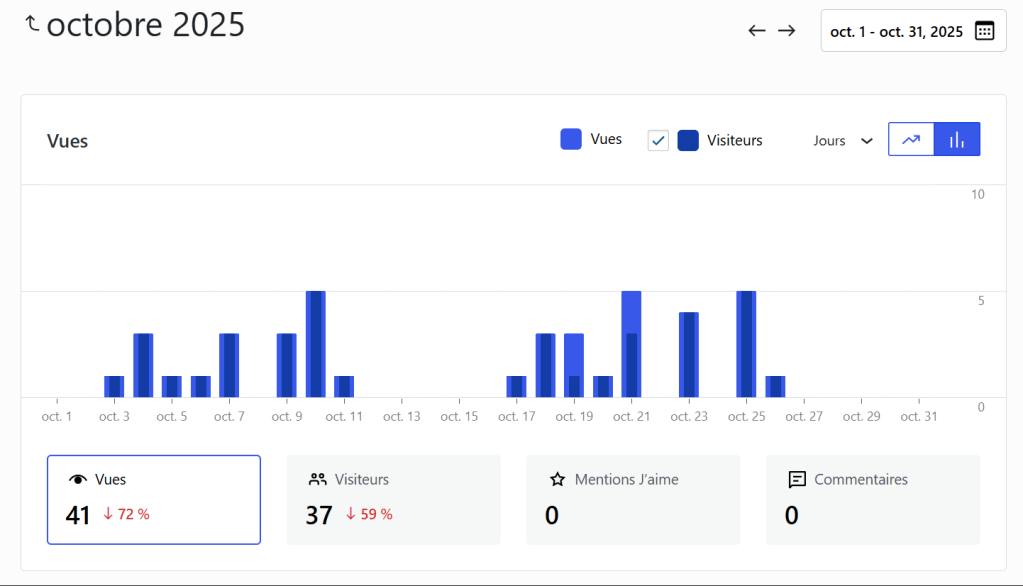Select the Vues stats tab

tap(154, 500)
